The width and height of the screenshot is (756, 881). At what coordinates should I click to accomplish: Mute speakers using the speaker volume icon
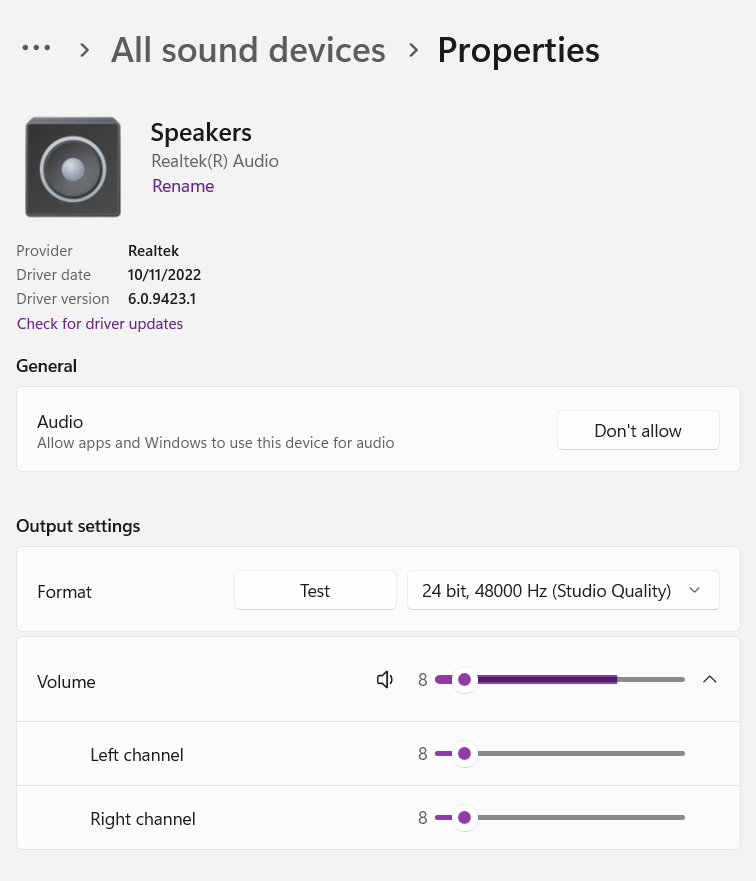point(385,679)
